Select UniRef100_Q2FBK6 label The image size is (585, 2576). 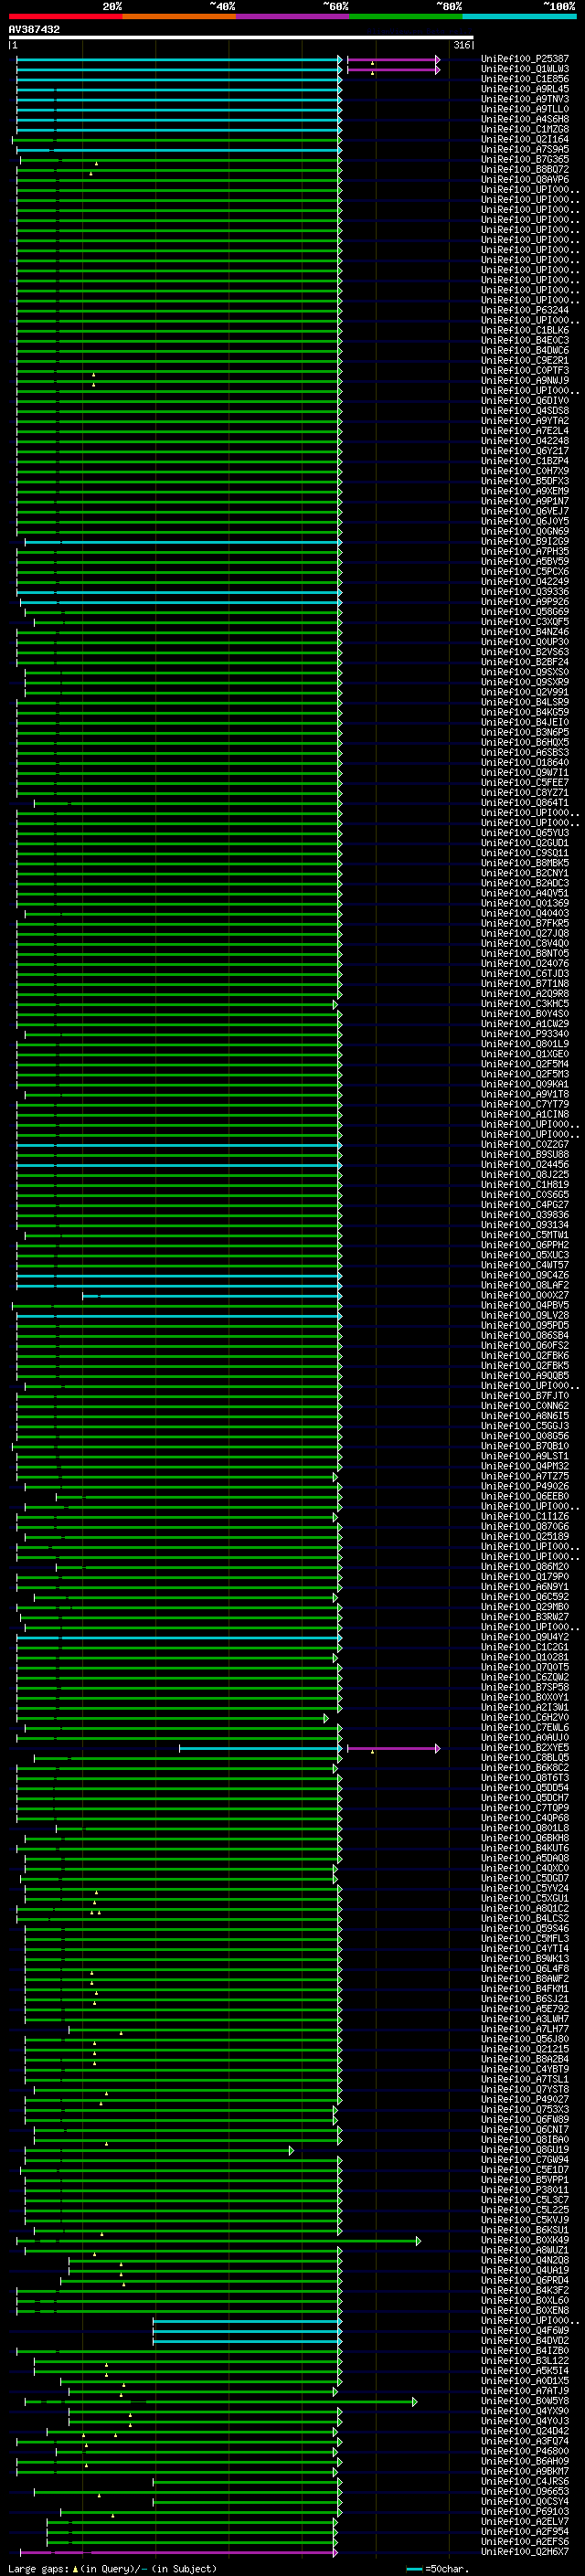(x=524, y=1355)
